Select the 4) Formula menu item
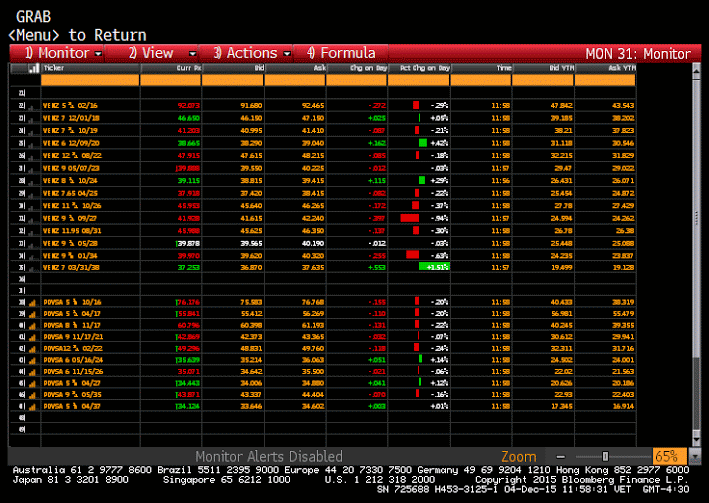Screen dimensions: 709x503 341,53
